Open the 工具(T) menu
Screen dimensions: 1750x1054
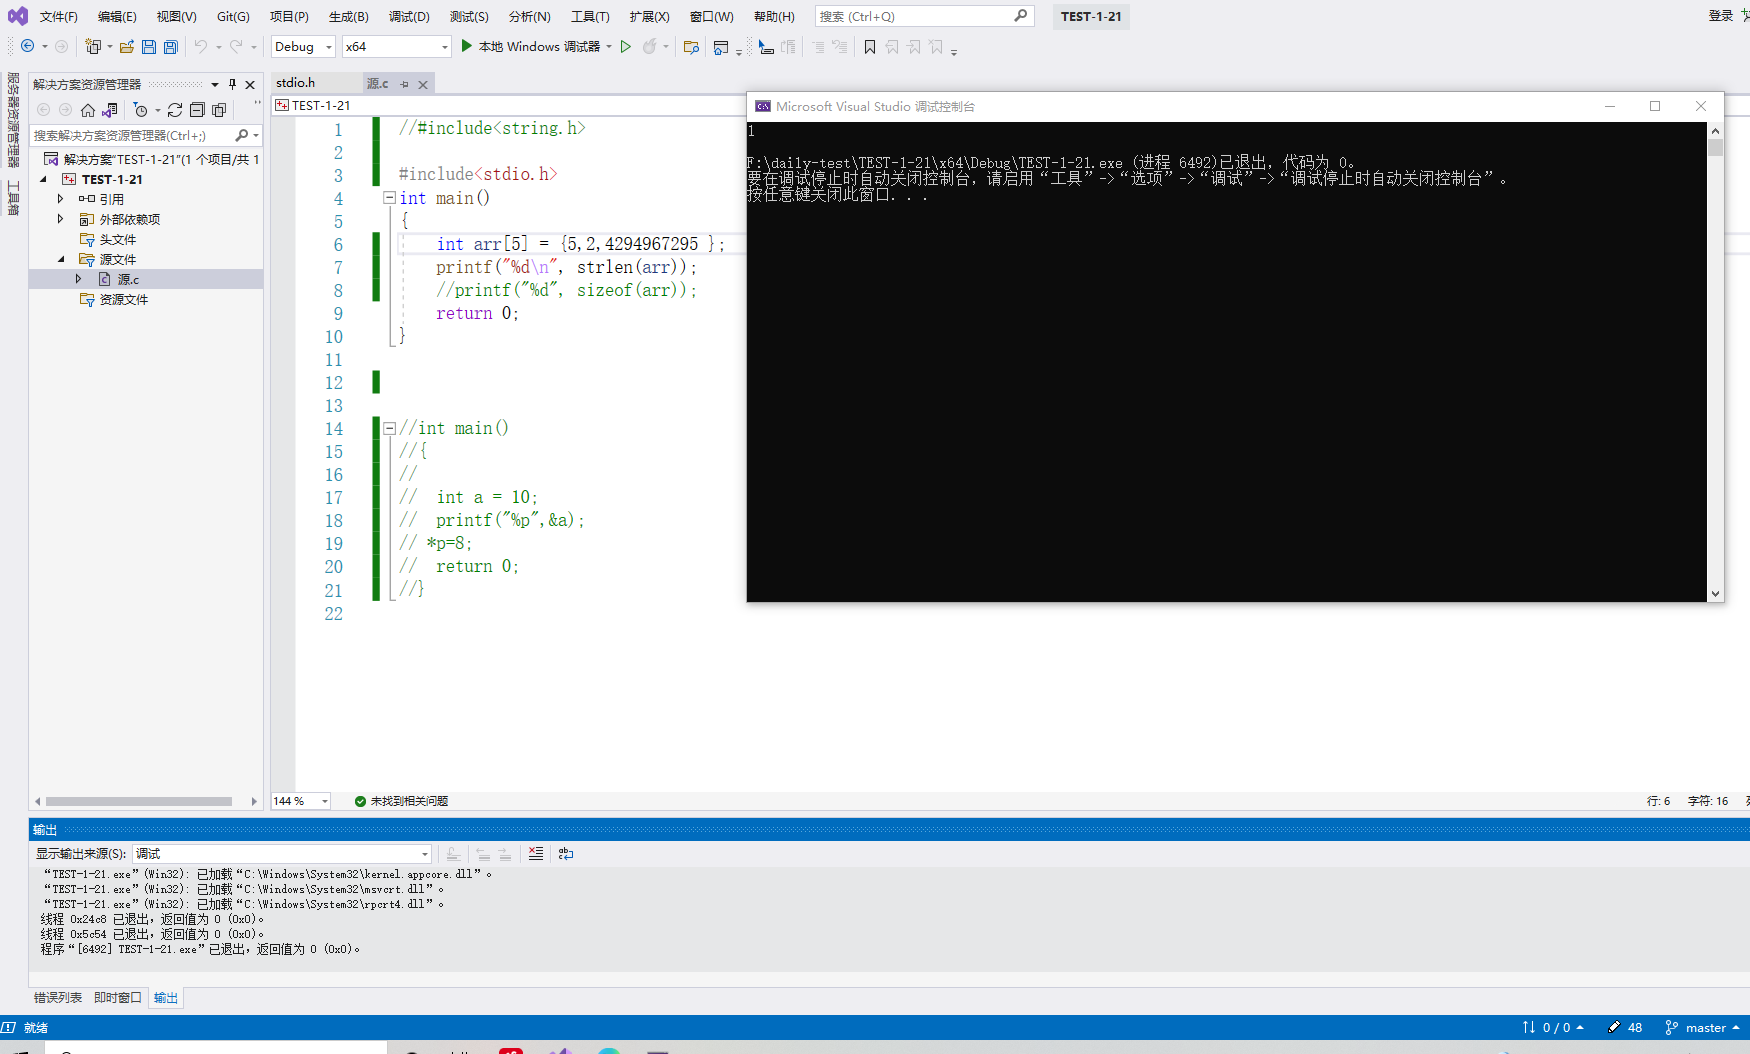tap(590, 16)
